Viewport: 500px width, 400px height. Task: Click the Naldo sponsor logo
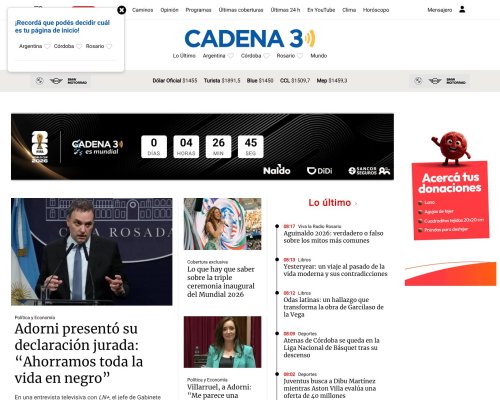click(277, 170)
